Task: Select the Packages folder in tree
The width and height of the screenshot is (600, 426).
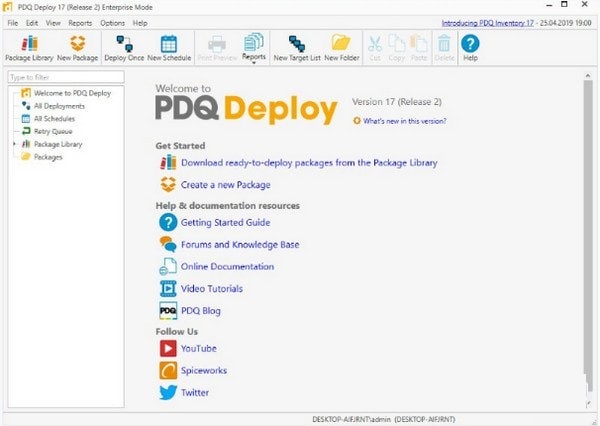Action: coord(48,157)
